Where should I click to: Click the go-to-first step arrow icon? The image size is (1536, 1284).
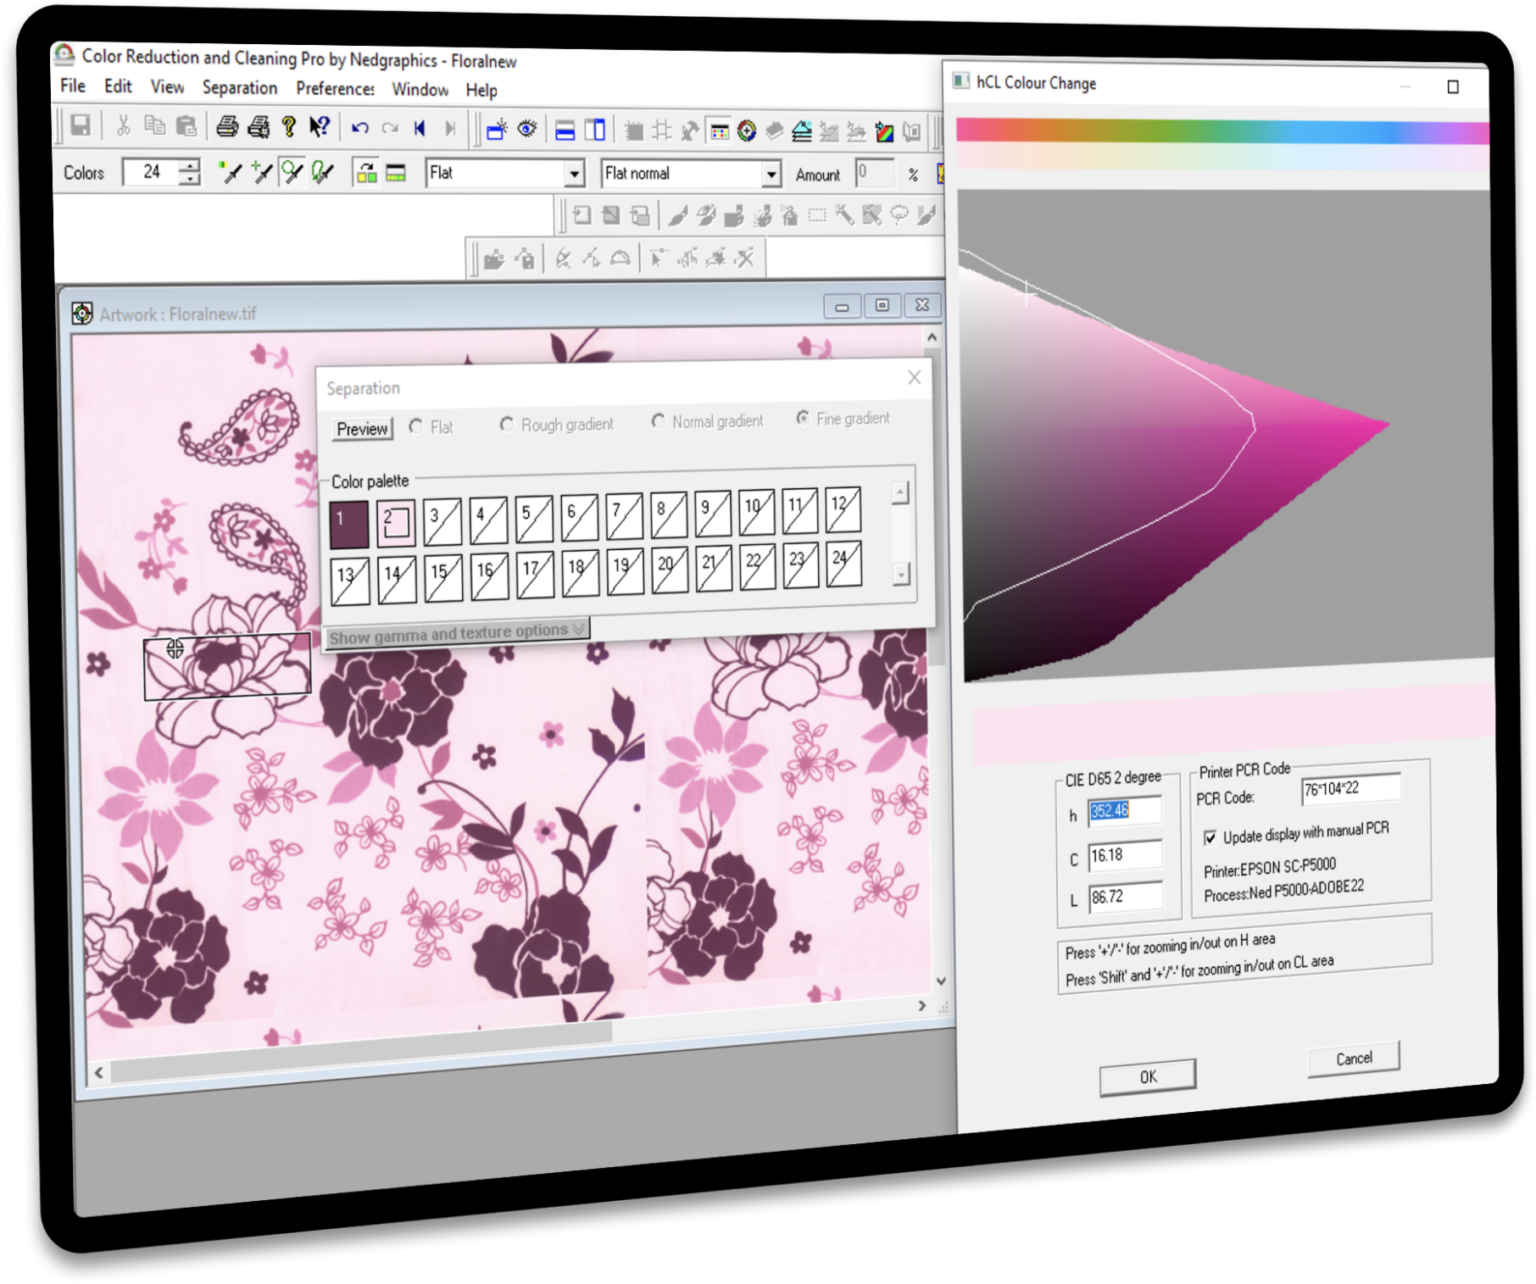420,127
